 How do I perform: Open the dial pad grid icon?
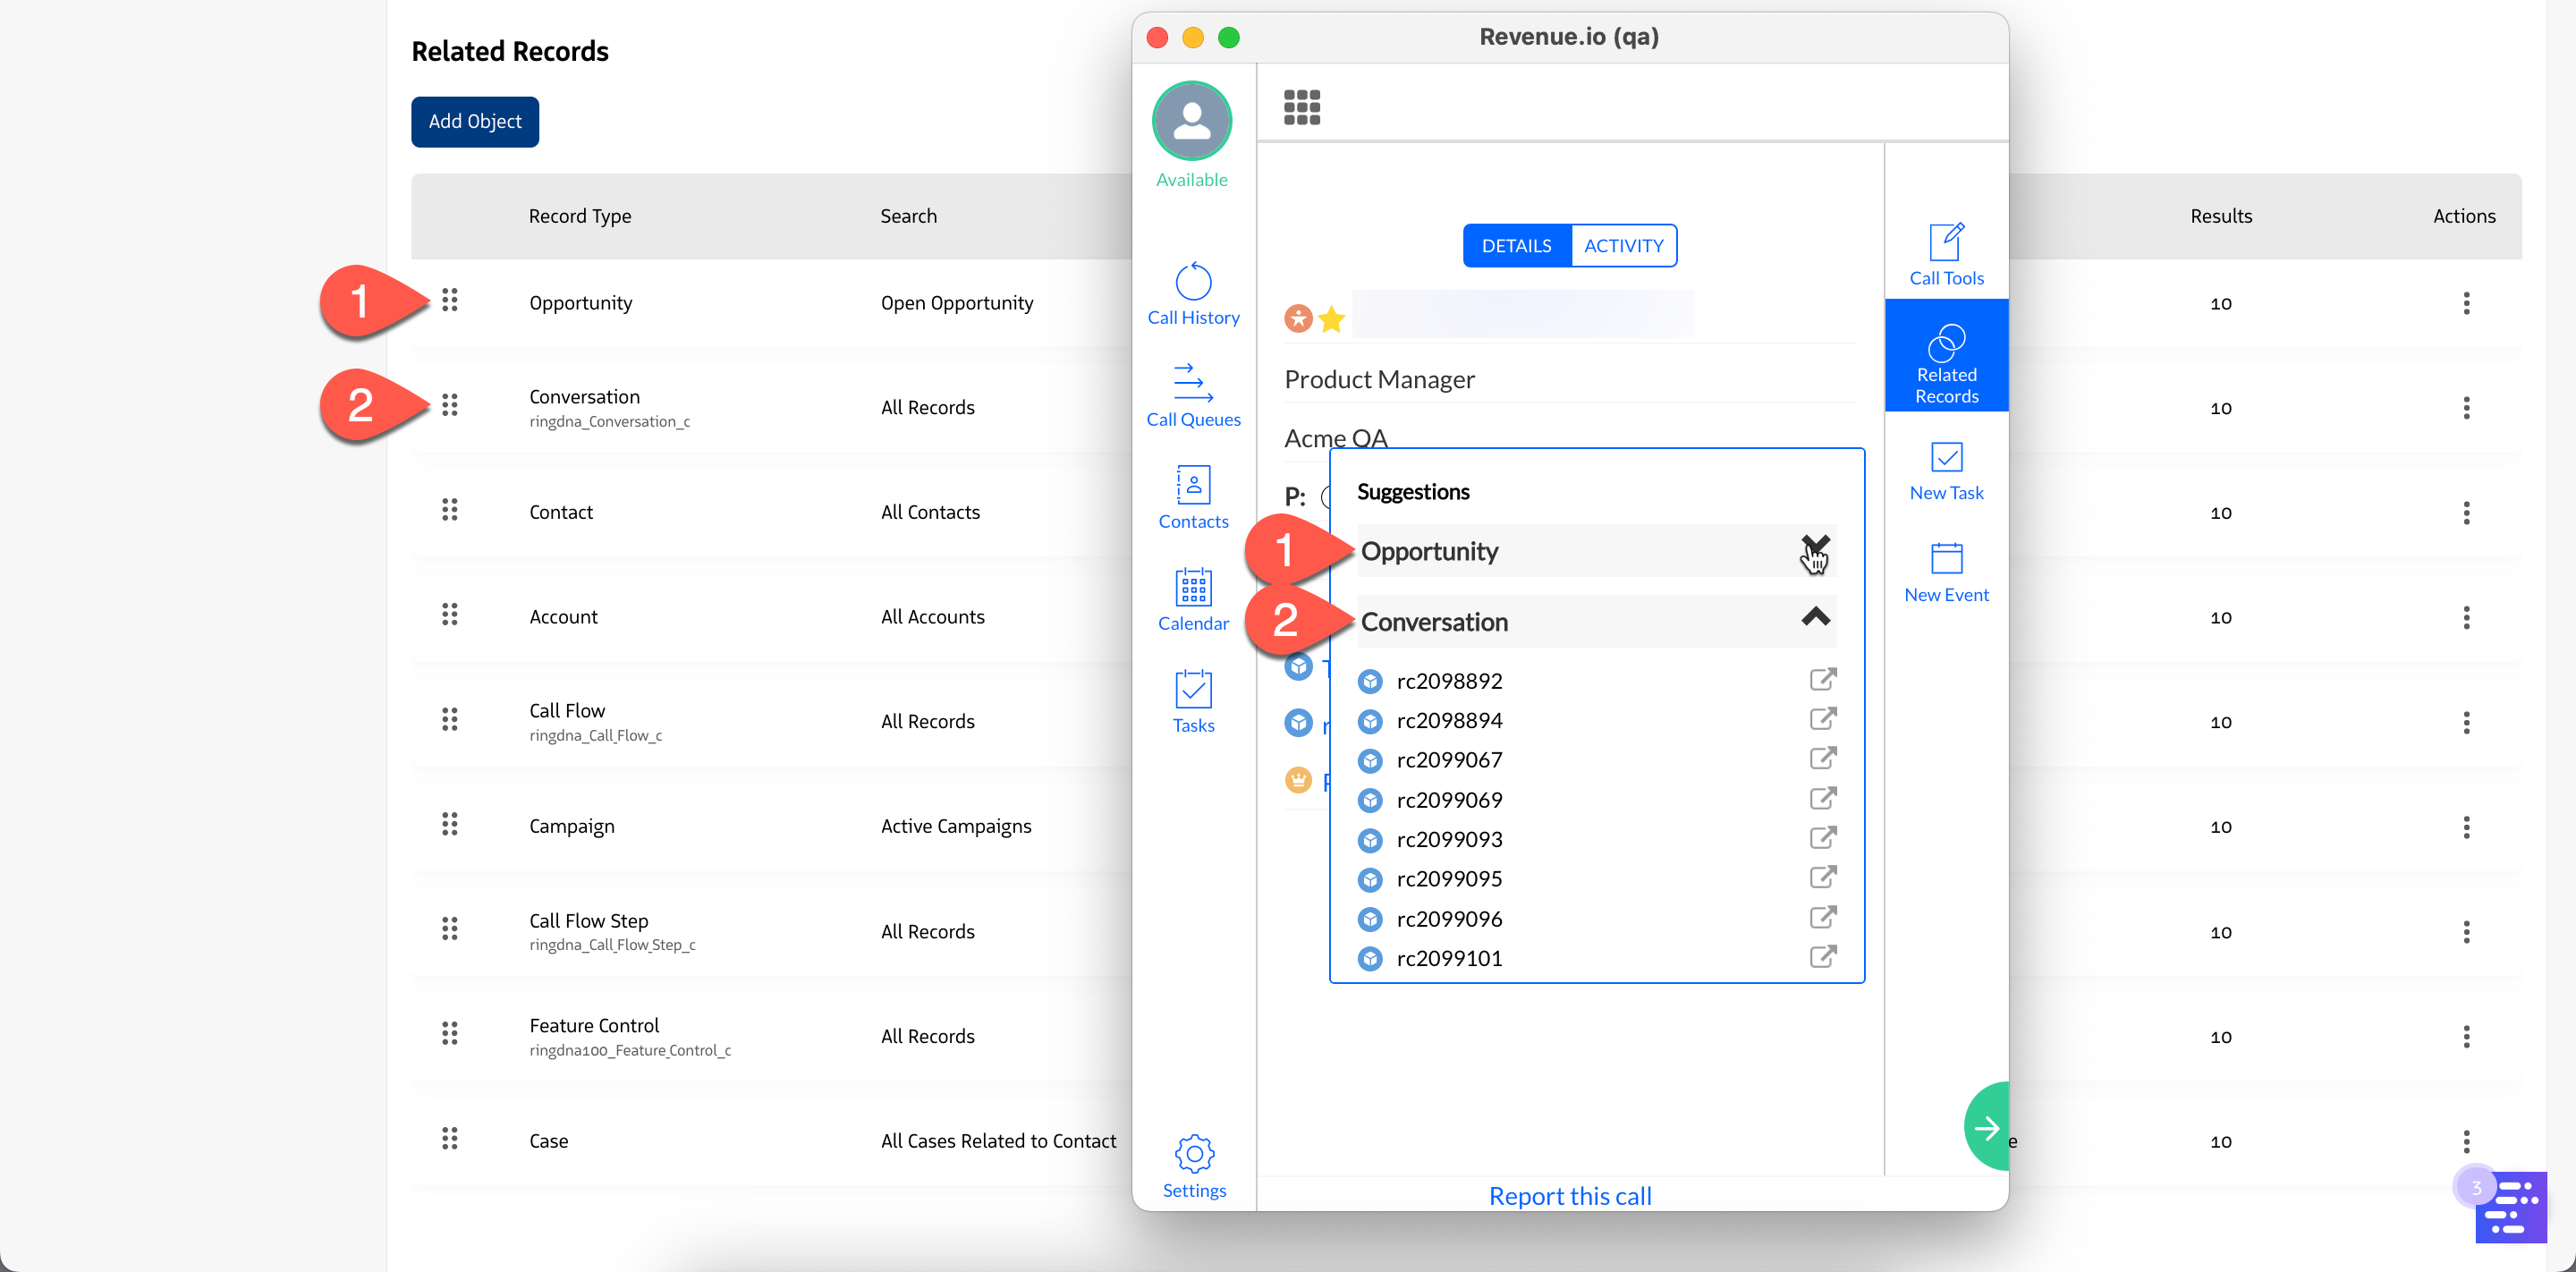tap(1301, 107)
